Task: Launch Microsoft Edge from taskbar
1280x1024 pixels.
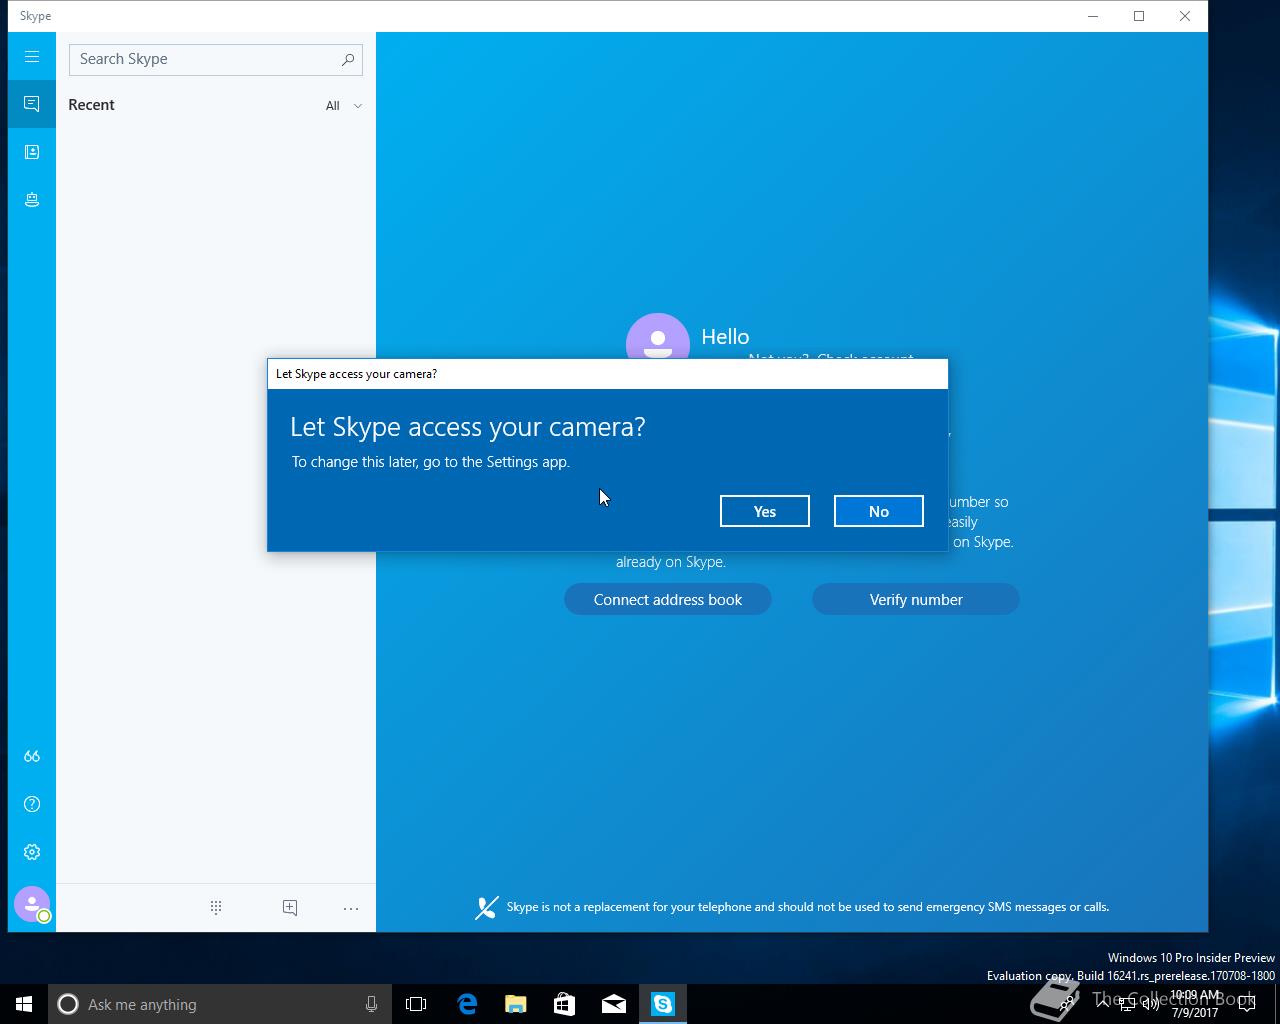Action: click(467, 1004)
